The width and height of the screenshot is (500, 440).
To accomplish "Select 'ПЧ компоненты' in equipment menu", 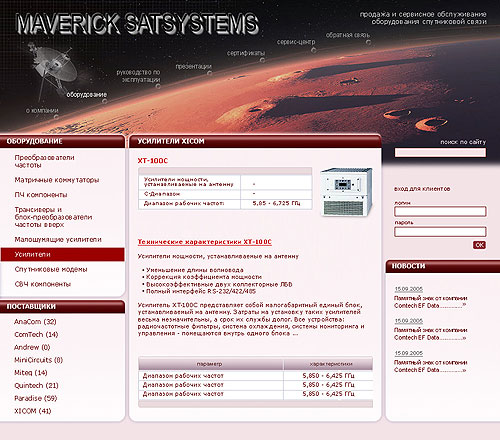I will point(41,195).
